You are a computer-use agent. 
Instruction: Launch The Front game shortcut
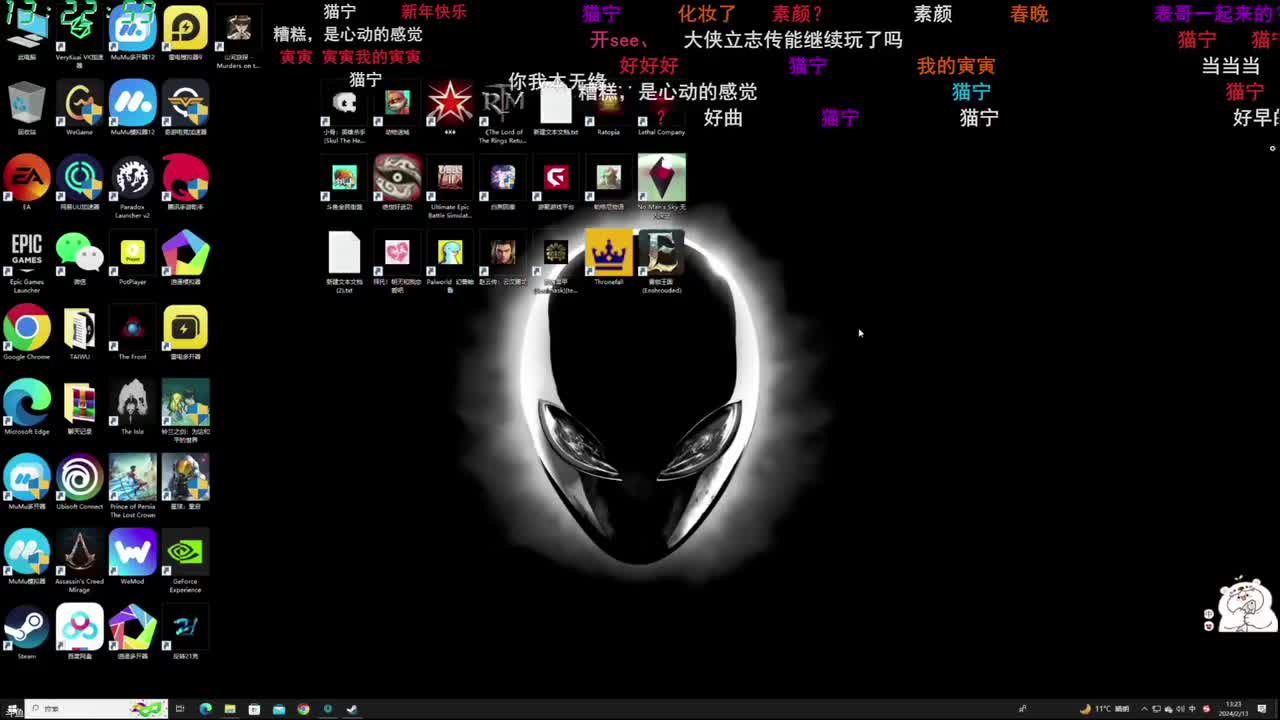(x=132, y=332)
